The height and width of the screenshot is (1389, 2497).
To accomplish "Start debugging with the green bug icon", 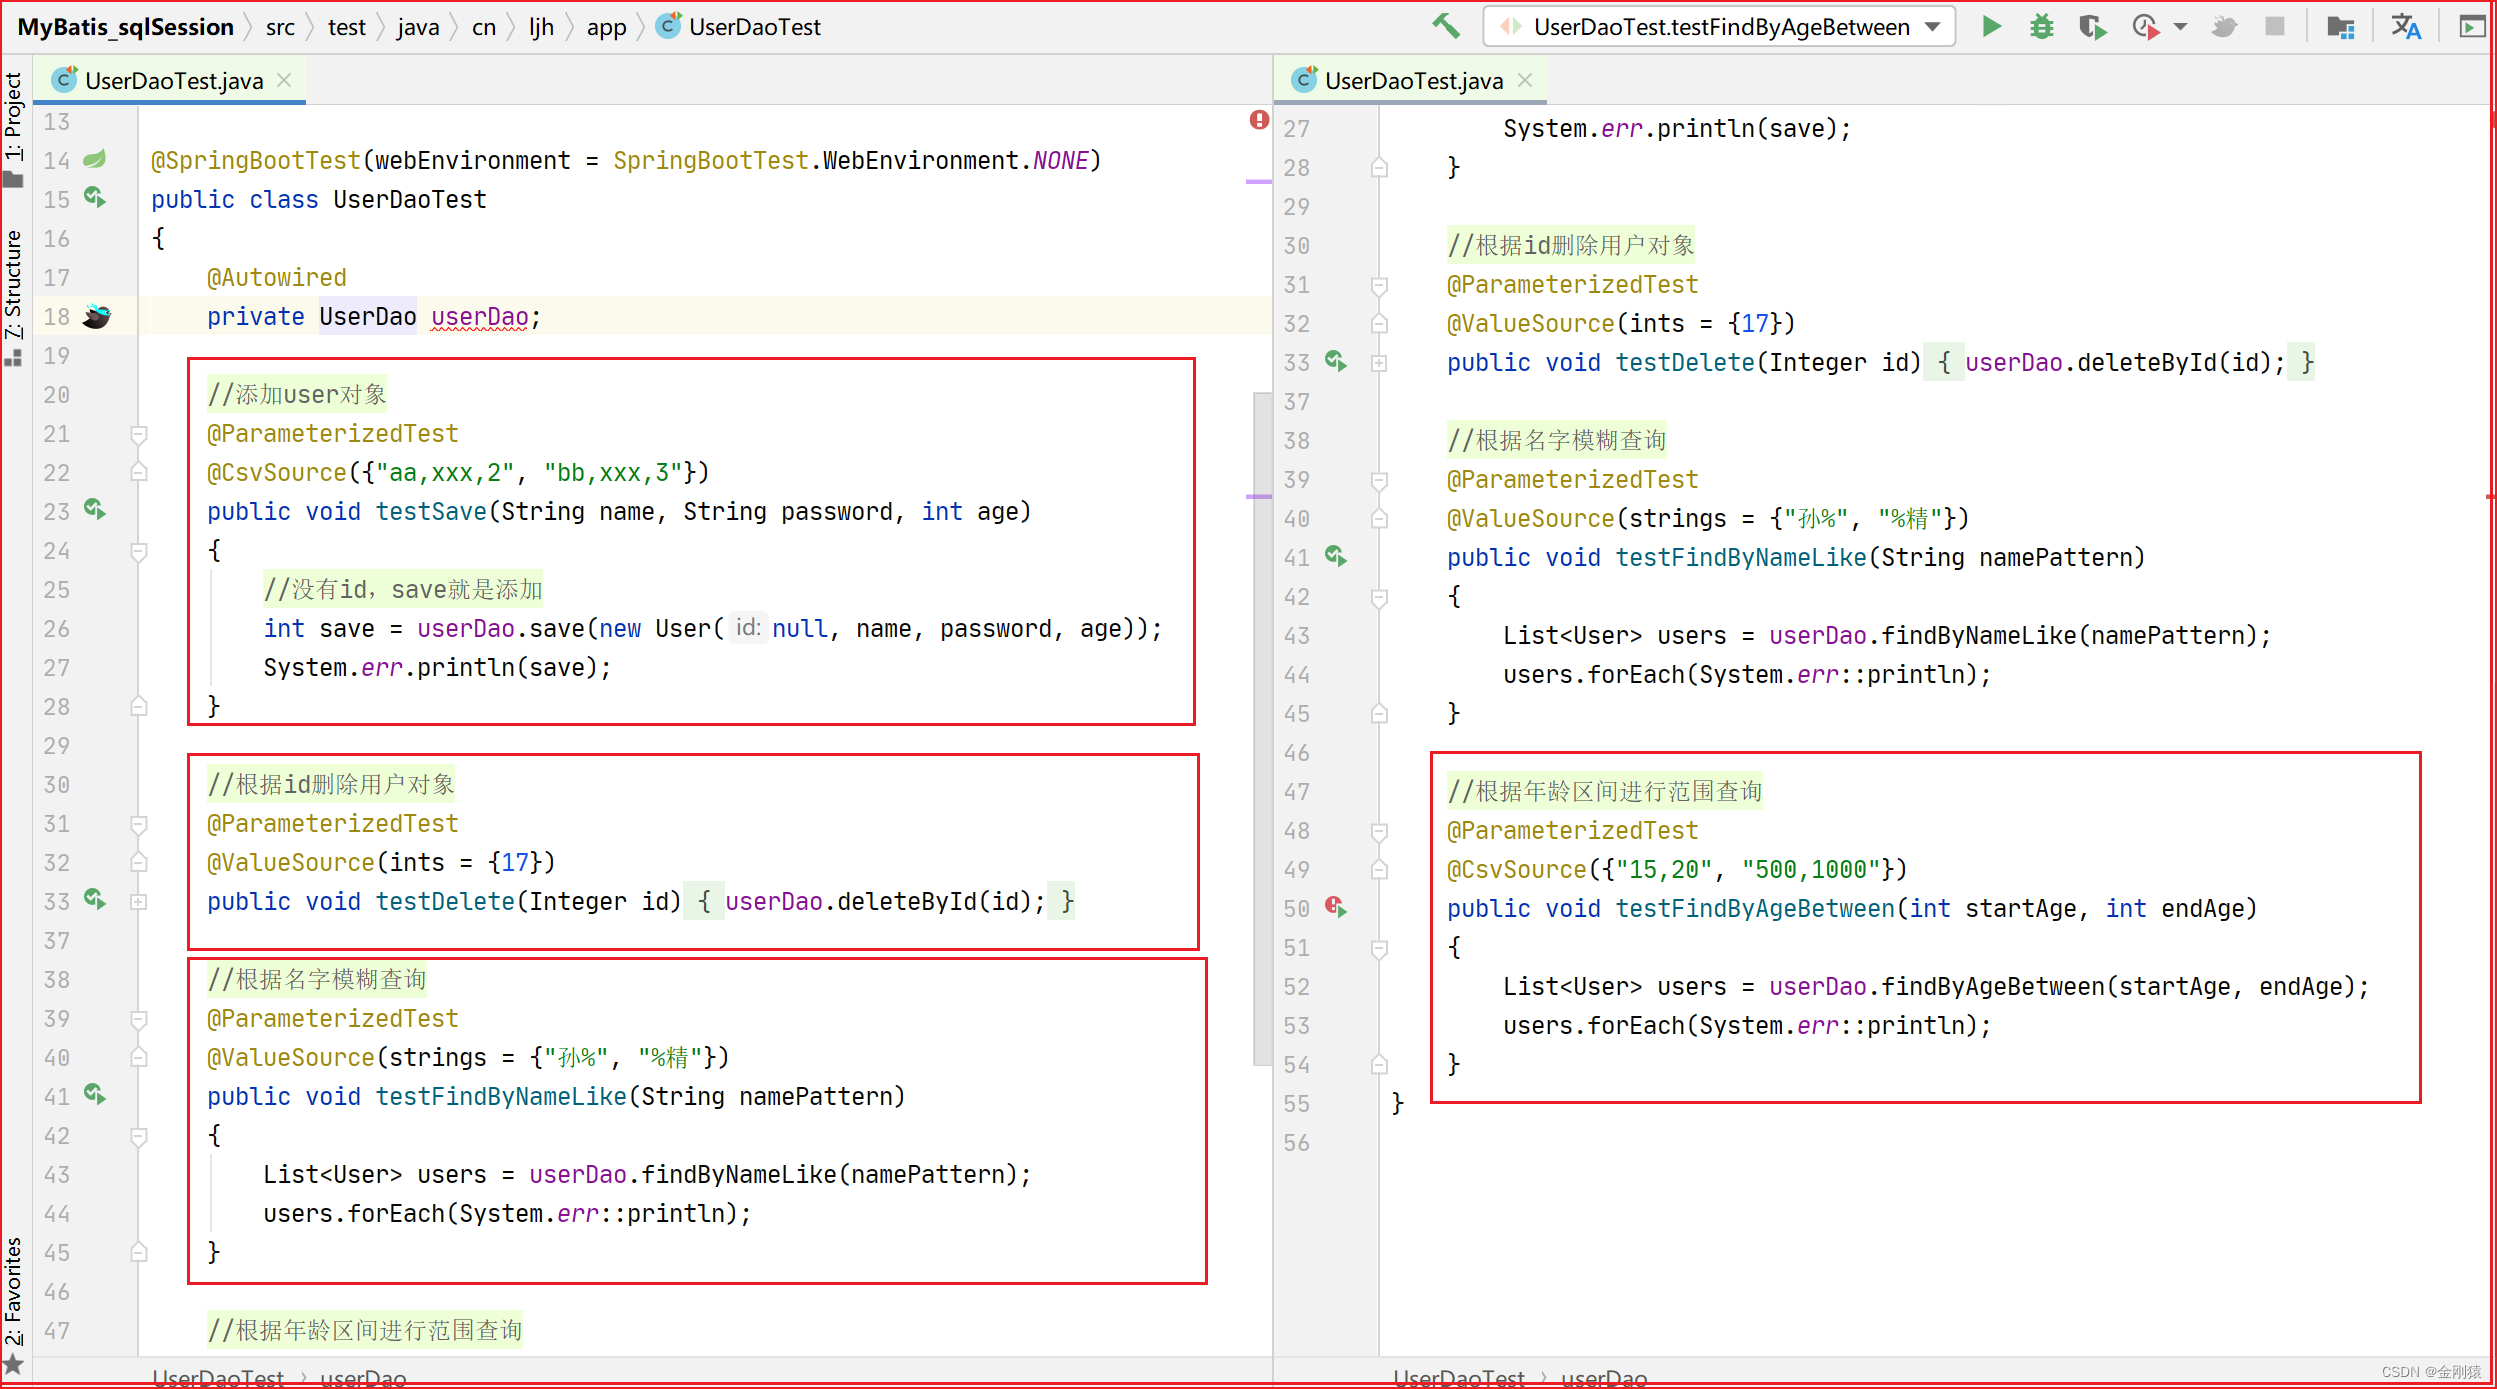I will (x=2042, y=27).
